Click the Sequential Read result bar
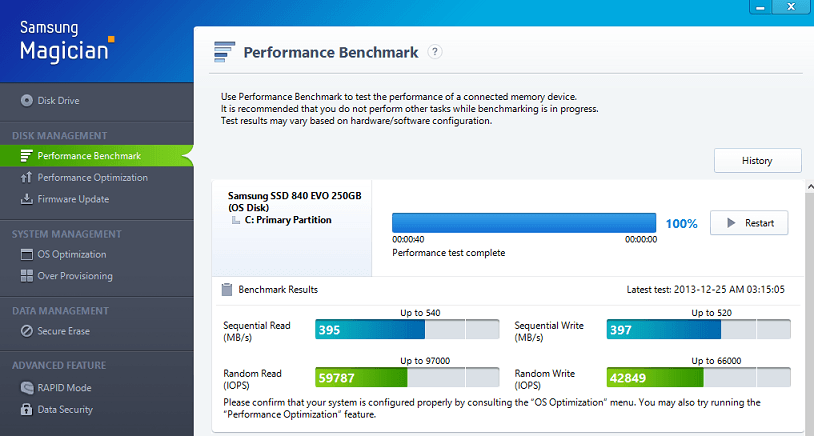This screenshot has width=814, height=436. click(x=406, y=331)
